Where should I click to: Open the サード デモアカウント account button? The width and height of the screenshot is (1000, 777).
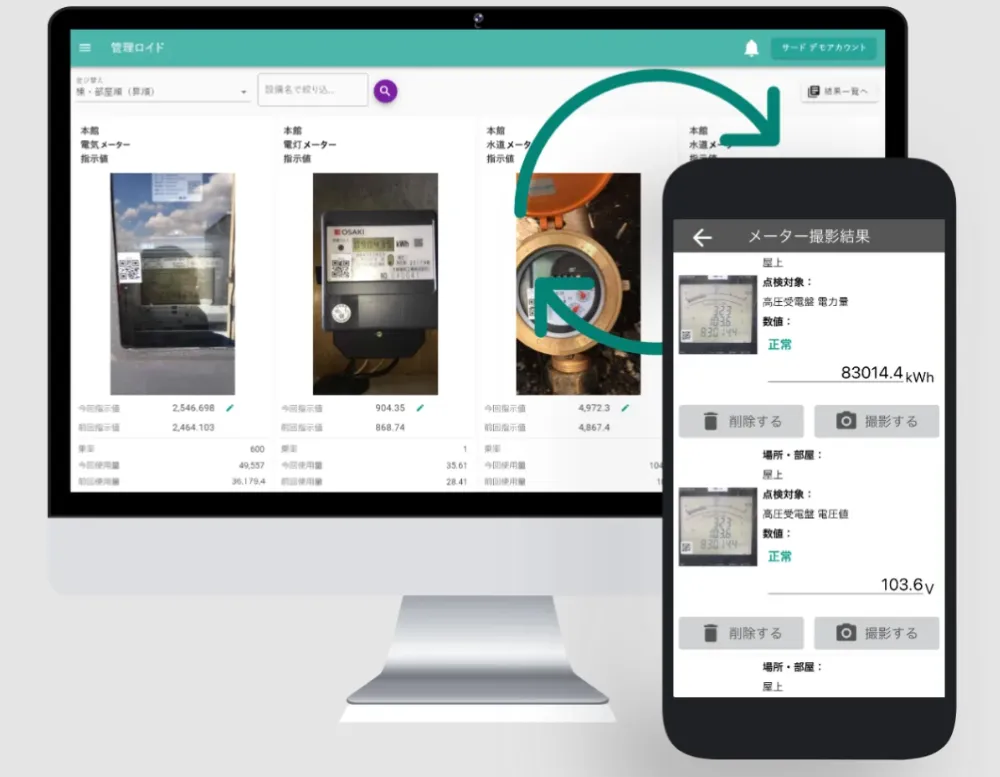tap(823, 48)
